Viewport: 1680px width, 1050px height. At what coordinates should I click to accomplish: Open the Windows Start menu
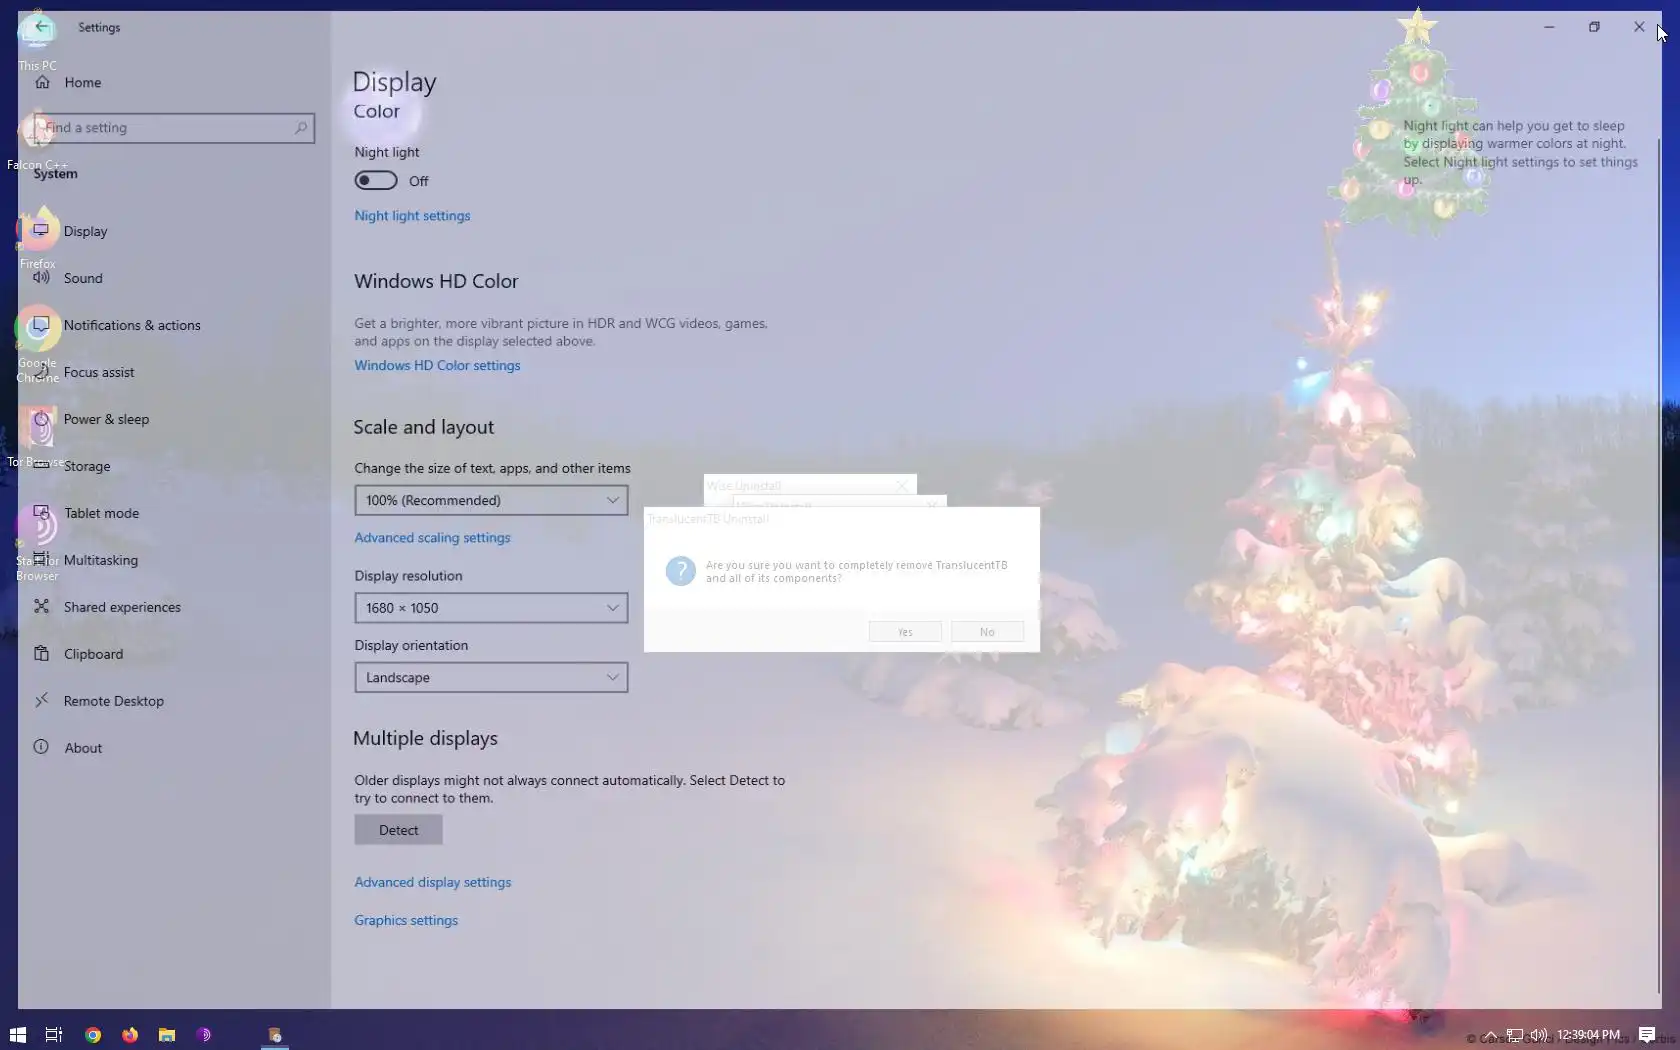click(x=17, y=1035)
